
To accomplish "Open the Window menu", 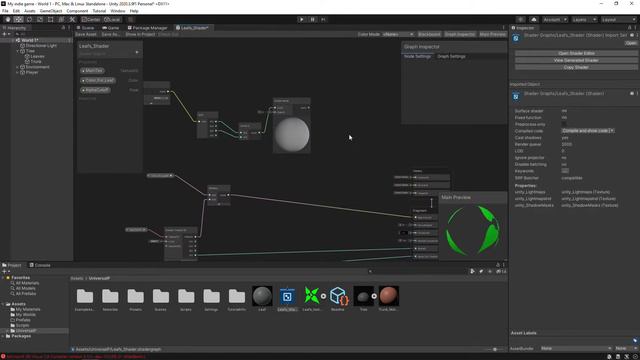I will tap(118, 11).
